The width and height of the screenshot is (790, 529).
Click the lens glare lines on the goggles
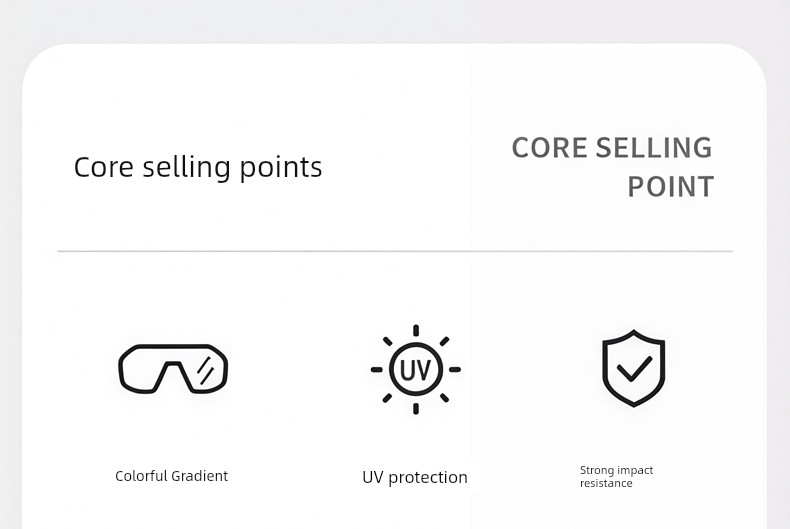[x=206, y=371]
